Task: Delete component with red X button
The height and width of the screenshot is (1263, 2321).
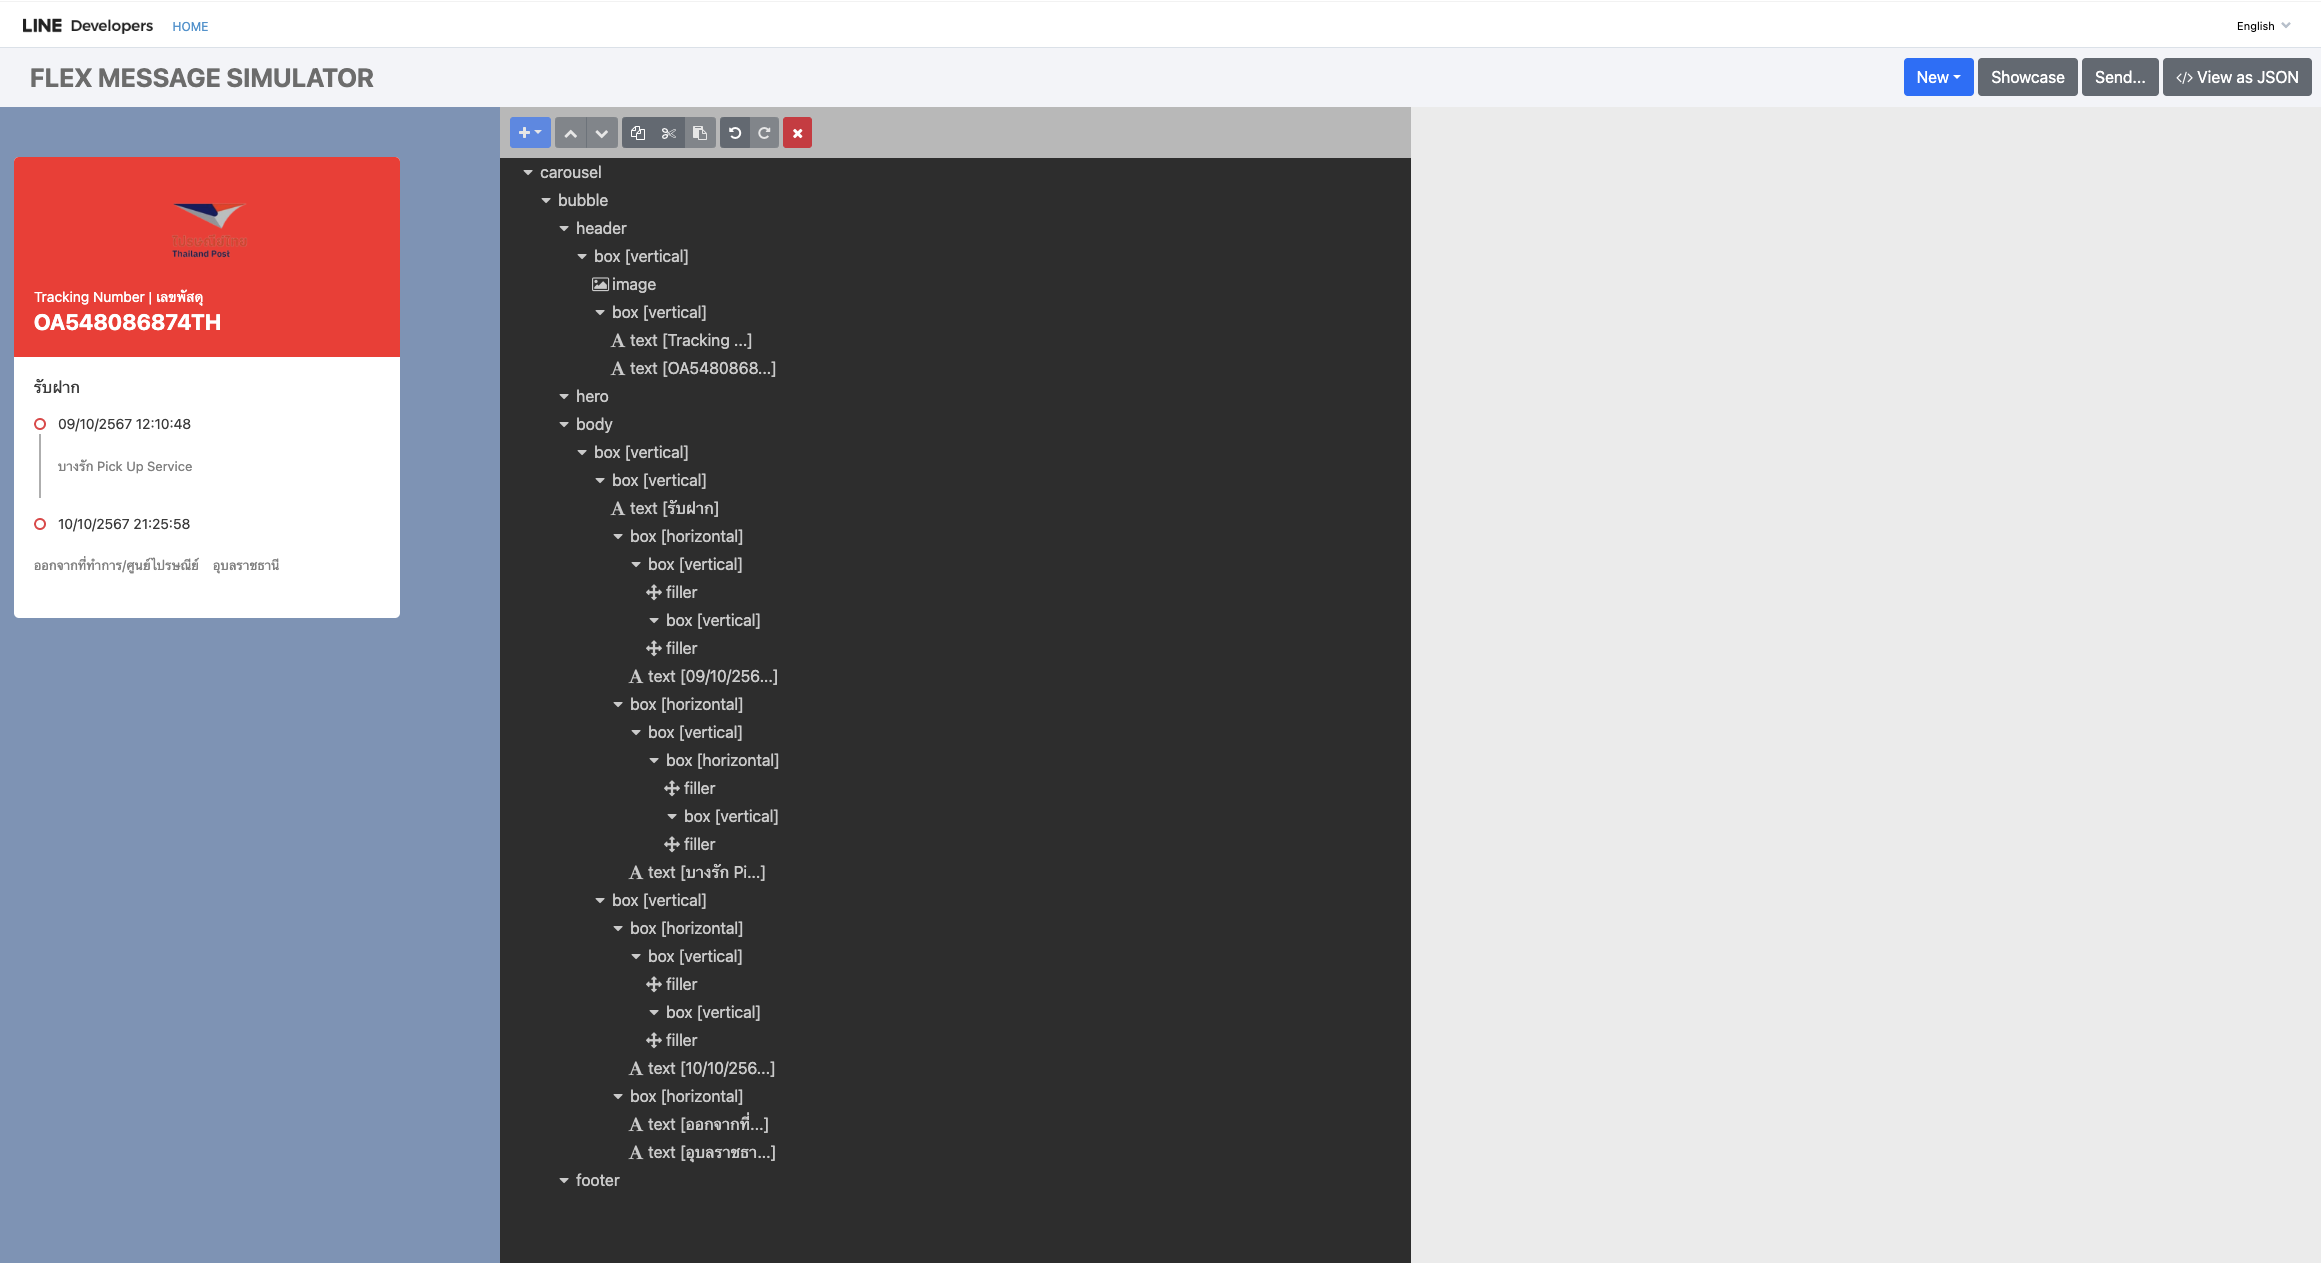Action: click(797, 133)
